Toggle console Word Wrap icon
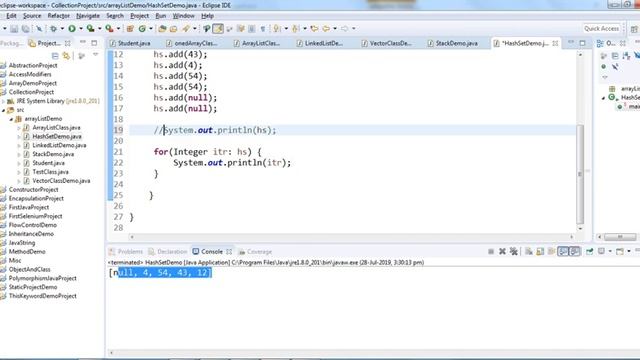 point(551,251)
